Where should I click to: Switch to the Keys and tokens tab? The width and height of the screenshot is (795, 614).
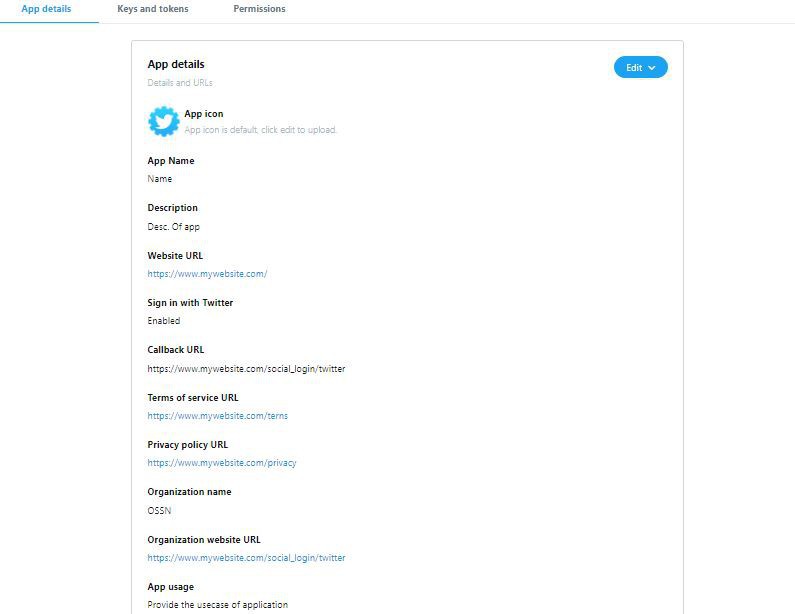[x=153, y=9]
